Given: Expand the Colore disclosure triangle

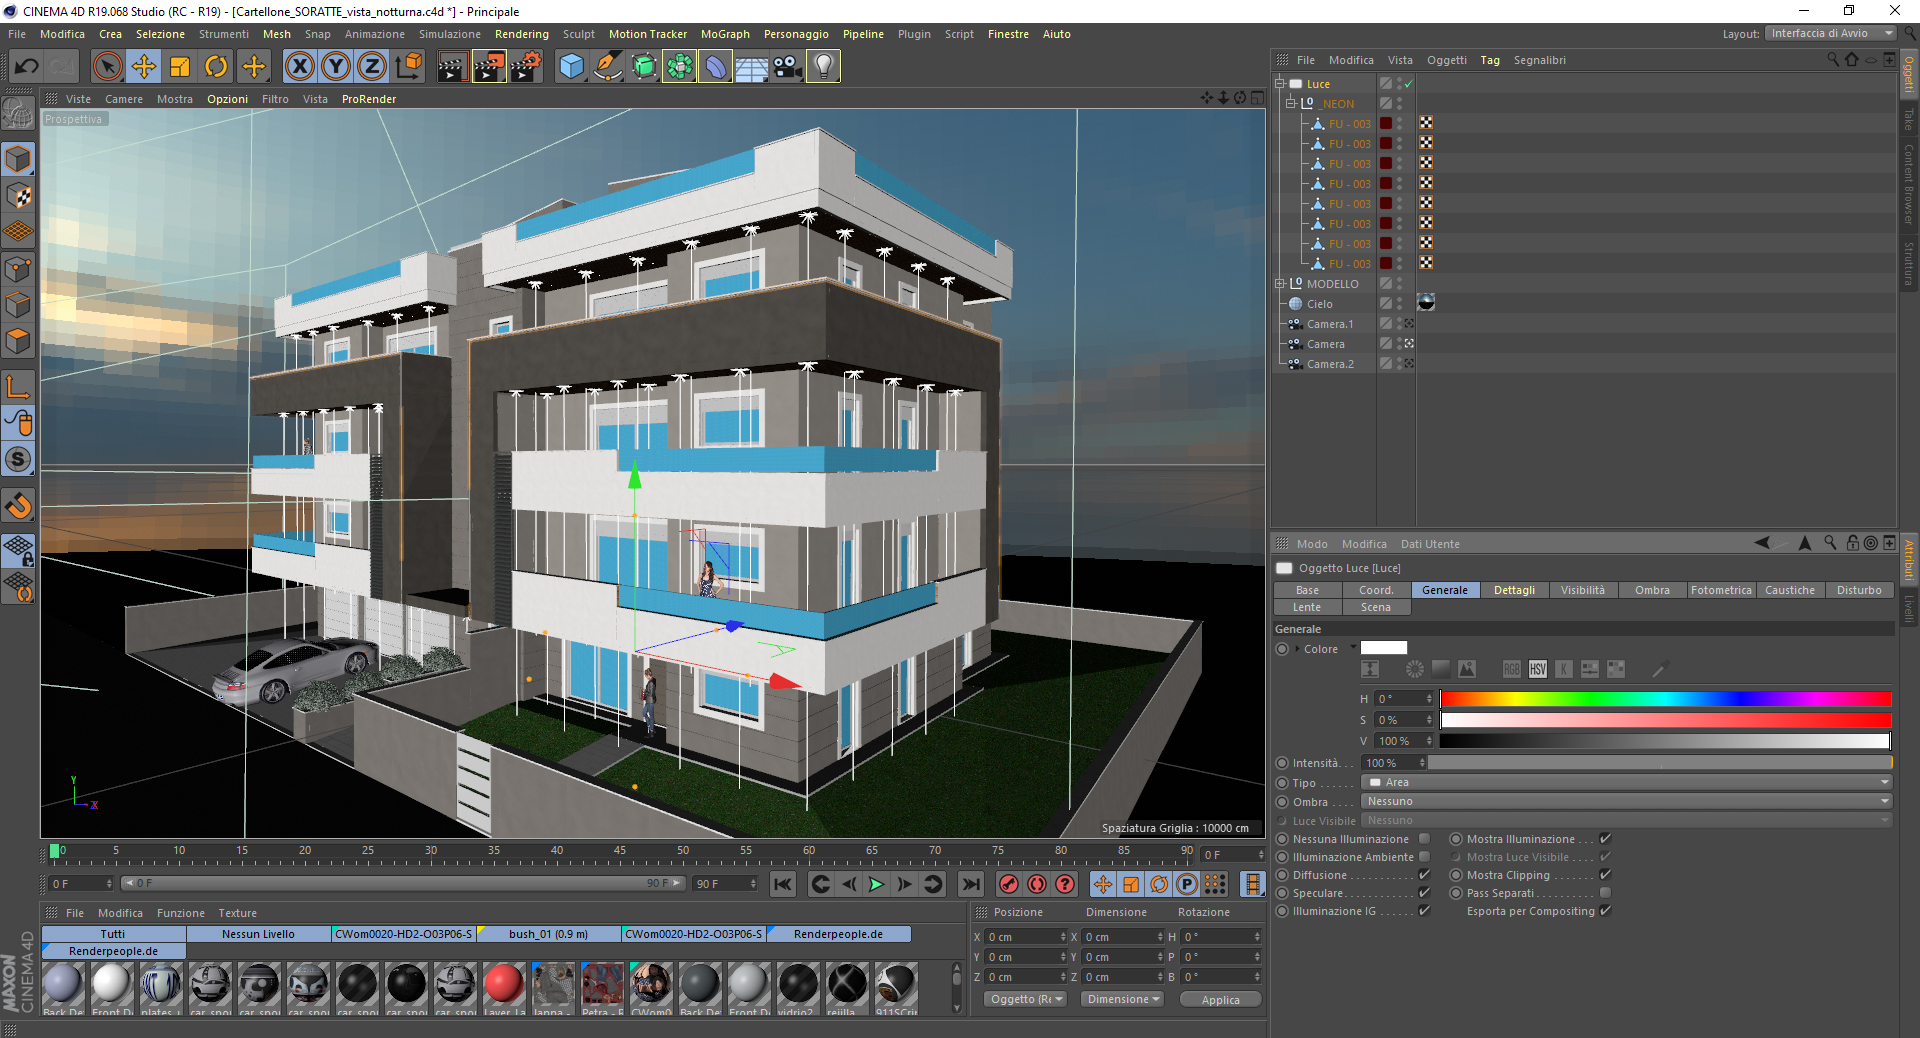Looking at the screenshot, I should [1297, 649].
